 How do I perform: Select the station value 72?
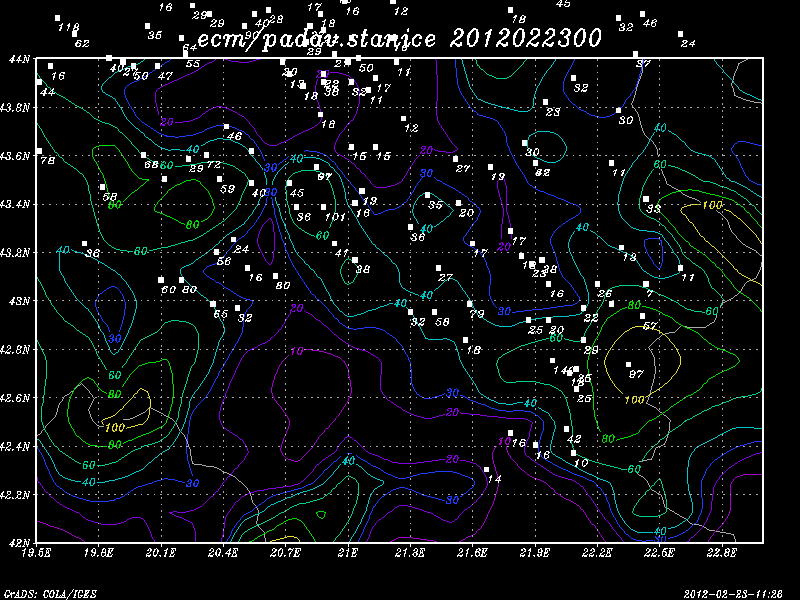tap(214, 165)
